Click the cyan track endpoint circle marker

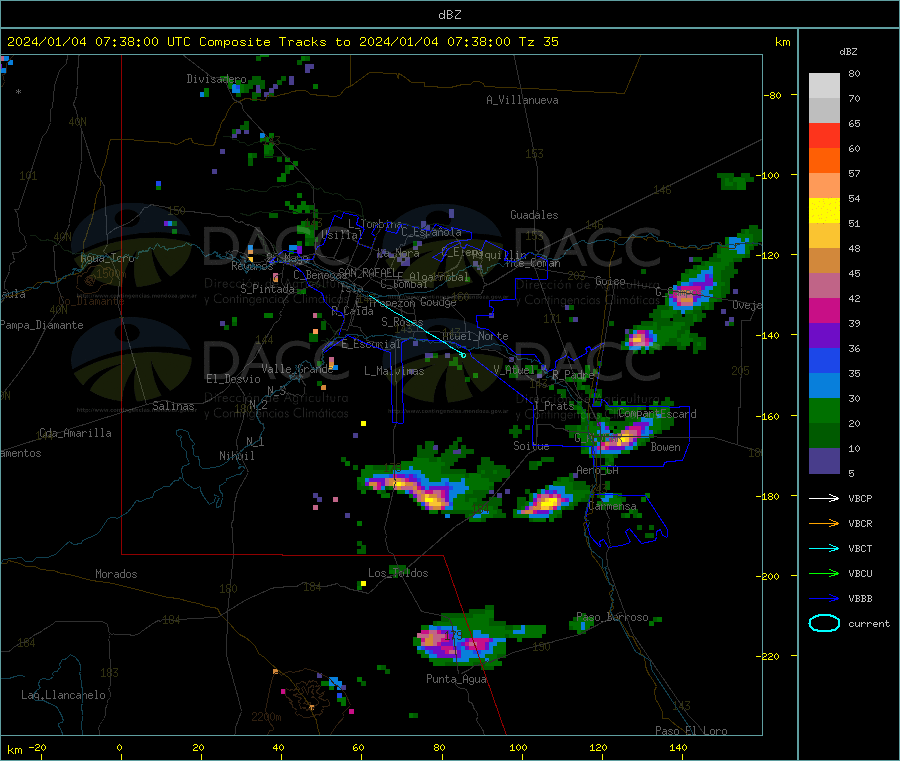point(463,355)
